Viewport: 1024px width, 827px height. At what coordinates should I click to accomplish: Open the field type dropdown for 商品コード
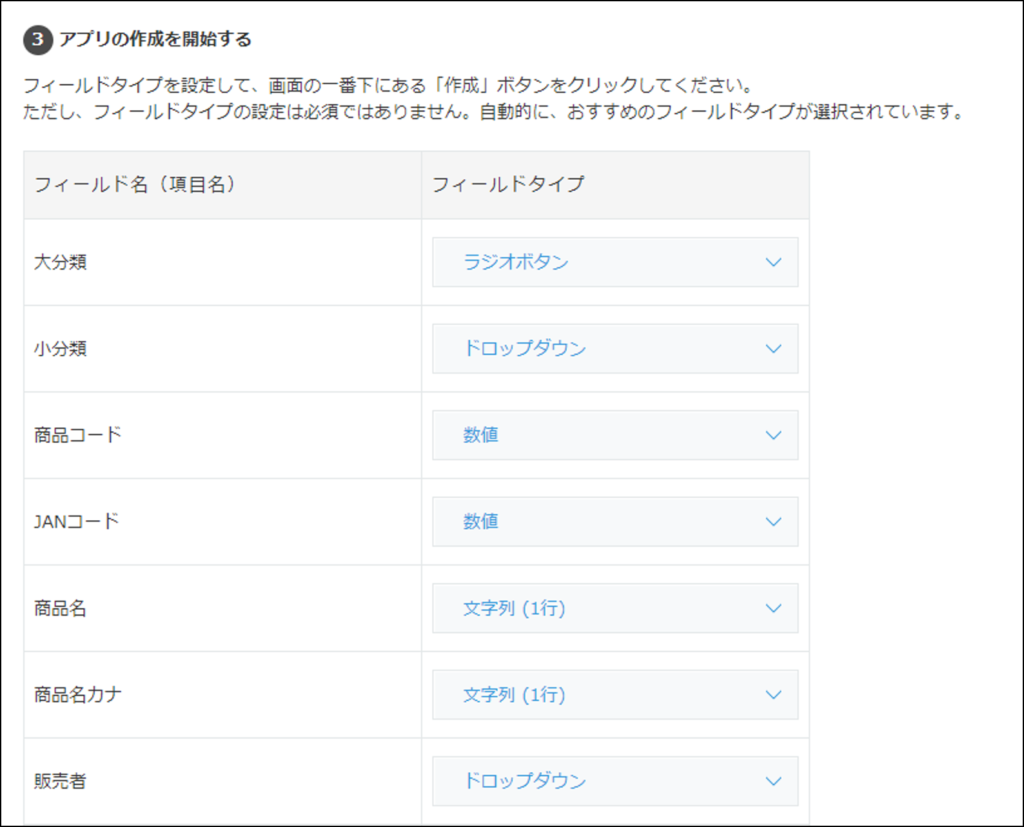click(615, 435)
